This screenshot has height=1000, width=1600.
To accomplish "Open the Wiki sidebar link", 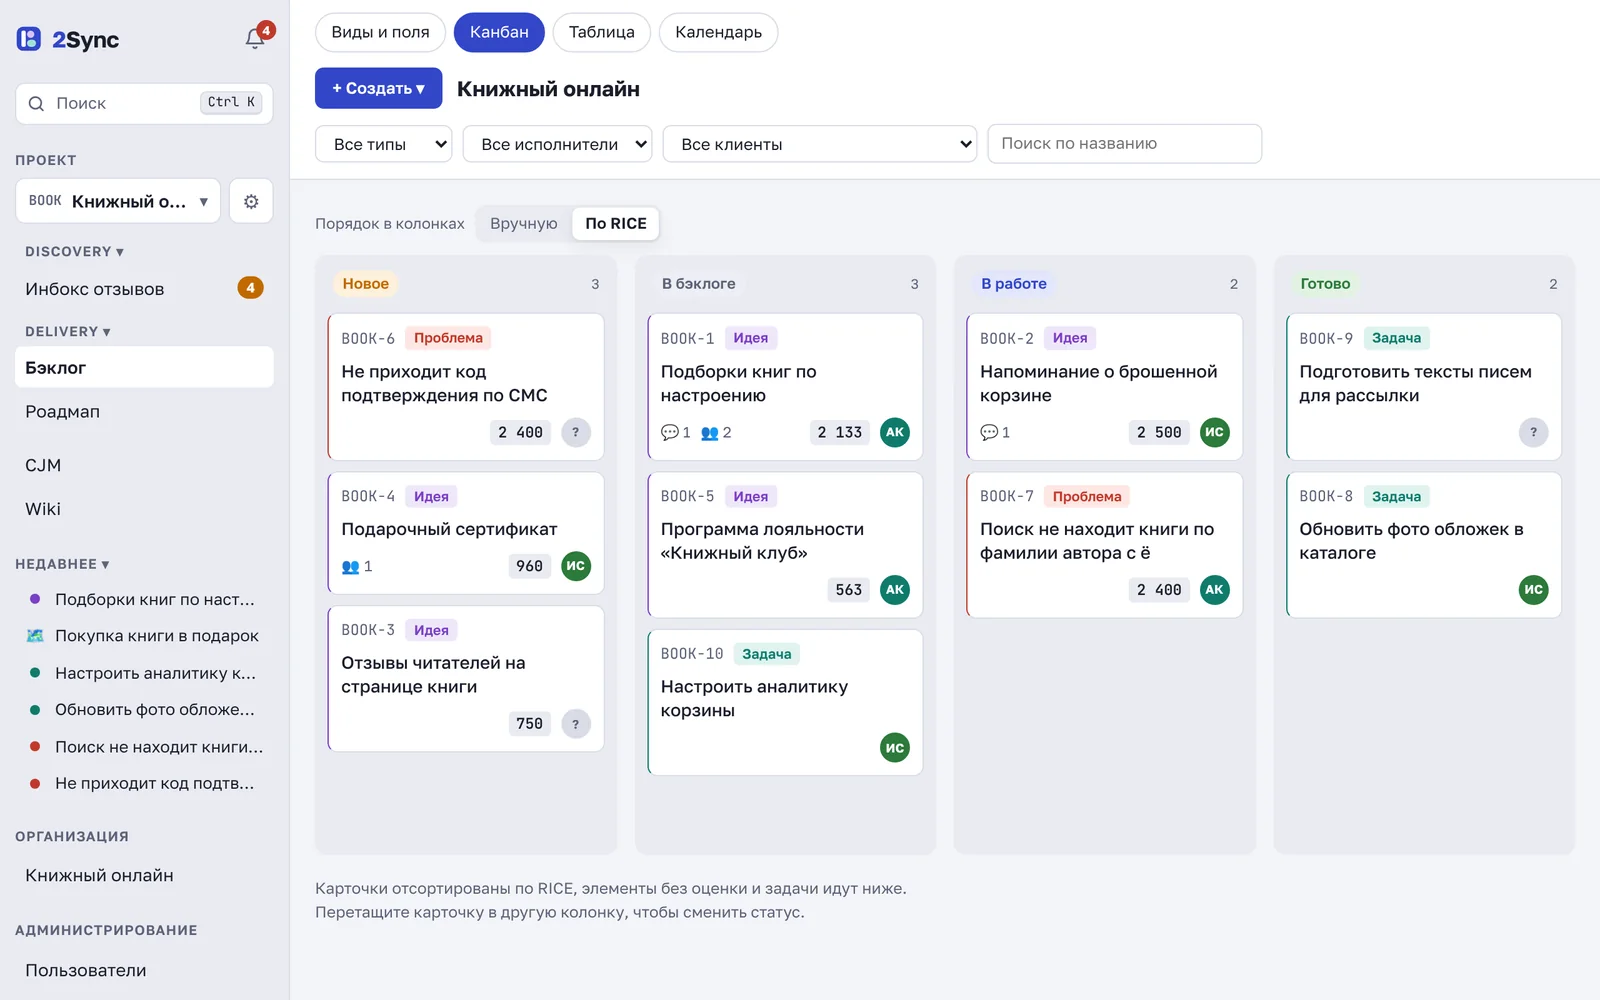I will tap(144, 509).
